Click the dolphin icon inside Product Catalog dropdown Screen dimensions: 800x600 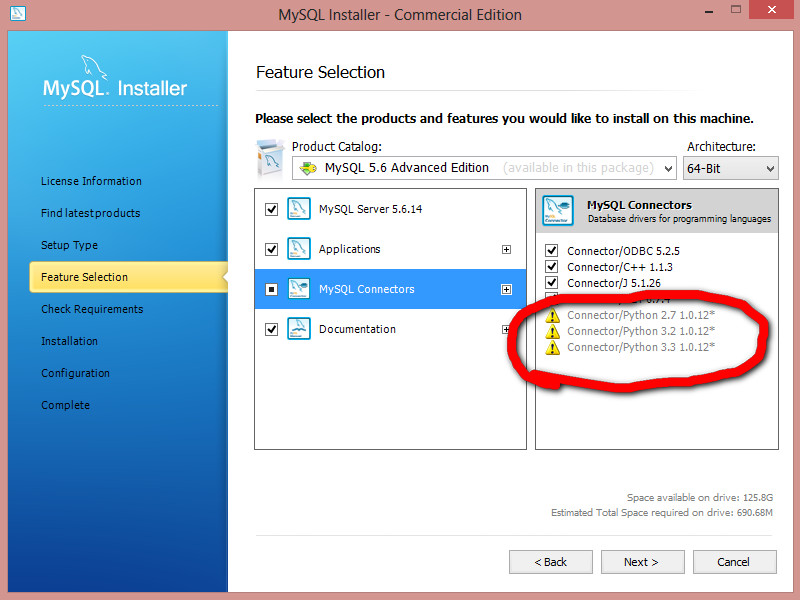click(x=308, y=168)
